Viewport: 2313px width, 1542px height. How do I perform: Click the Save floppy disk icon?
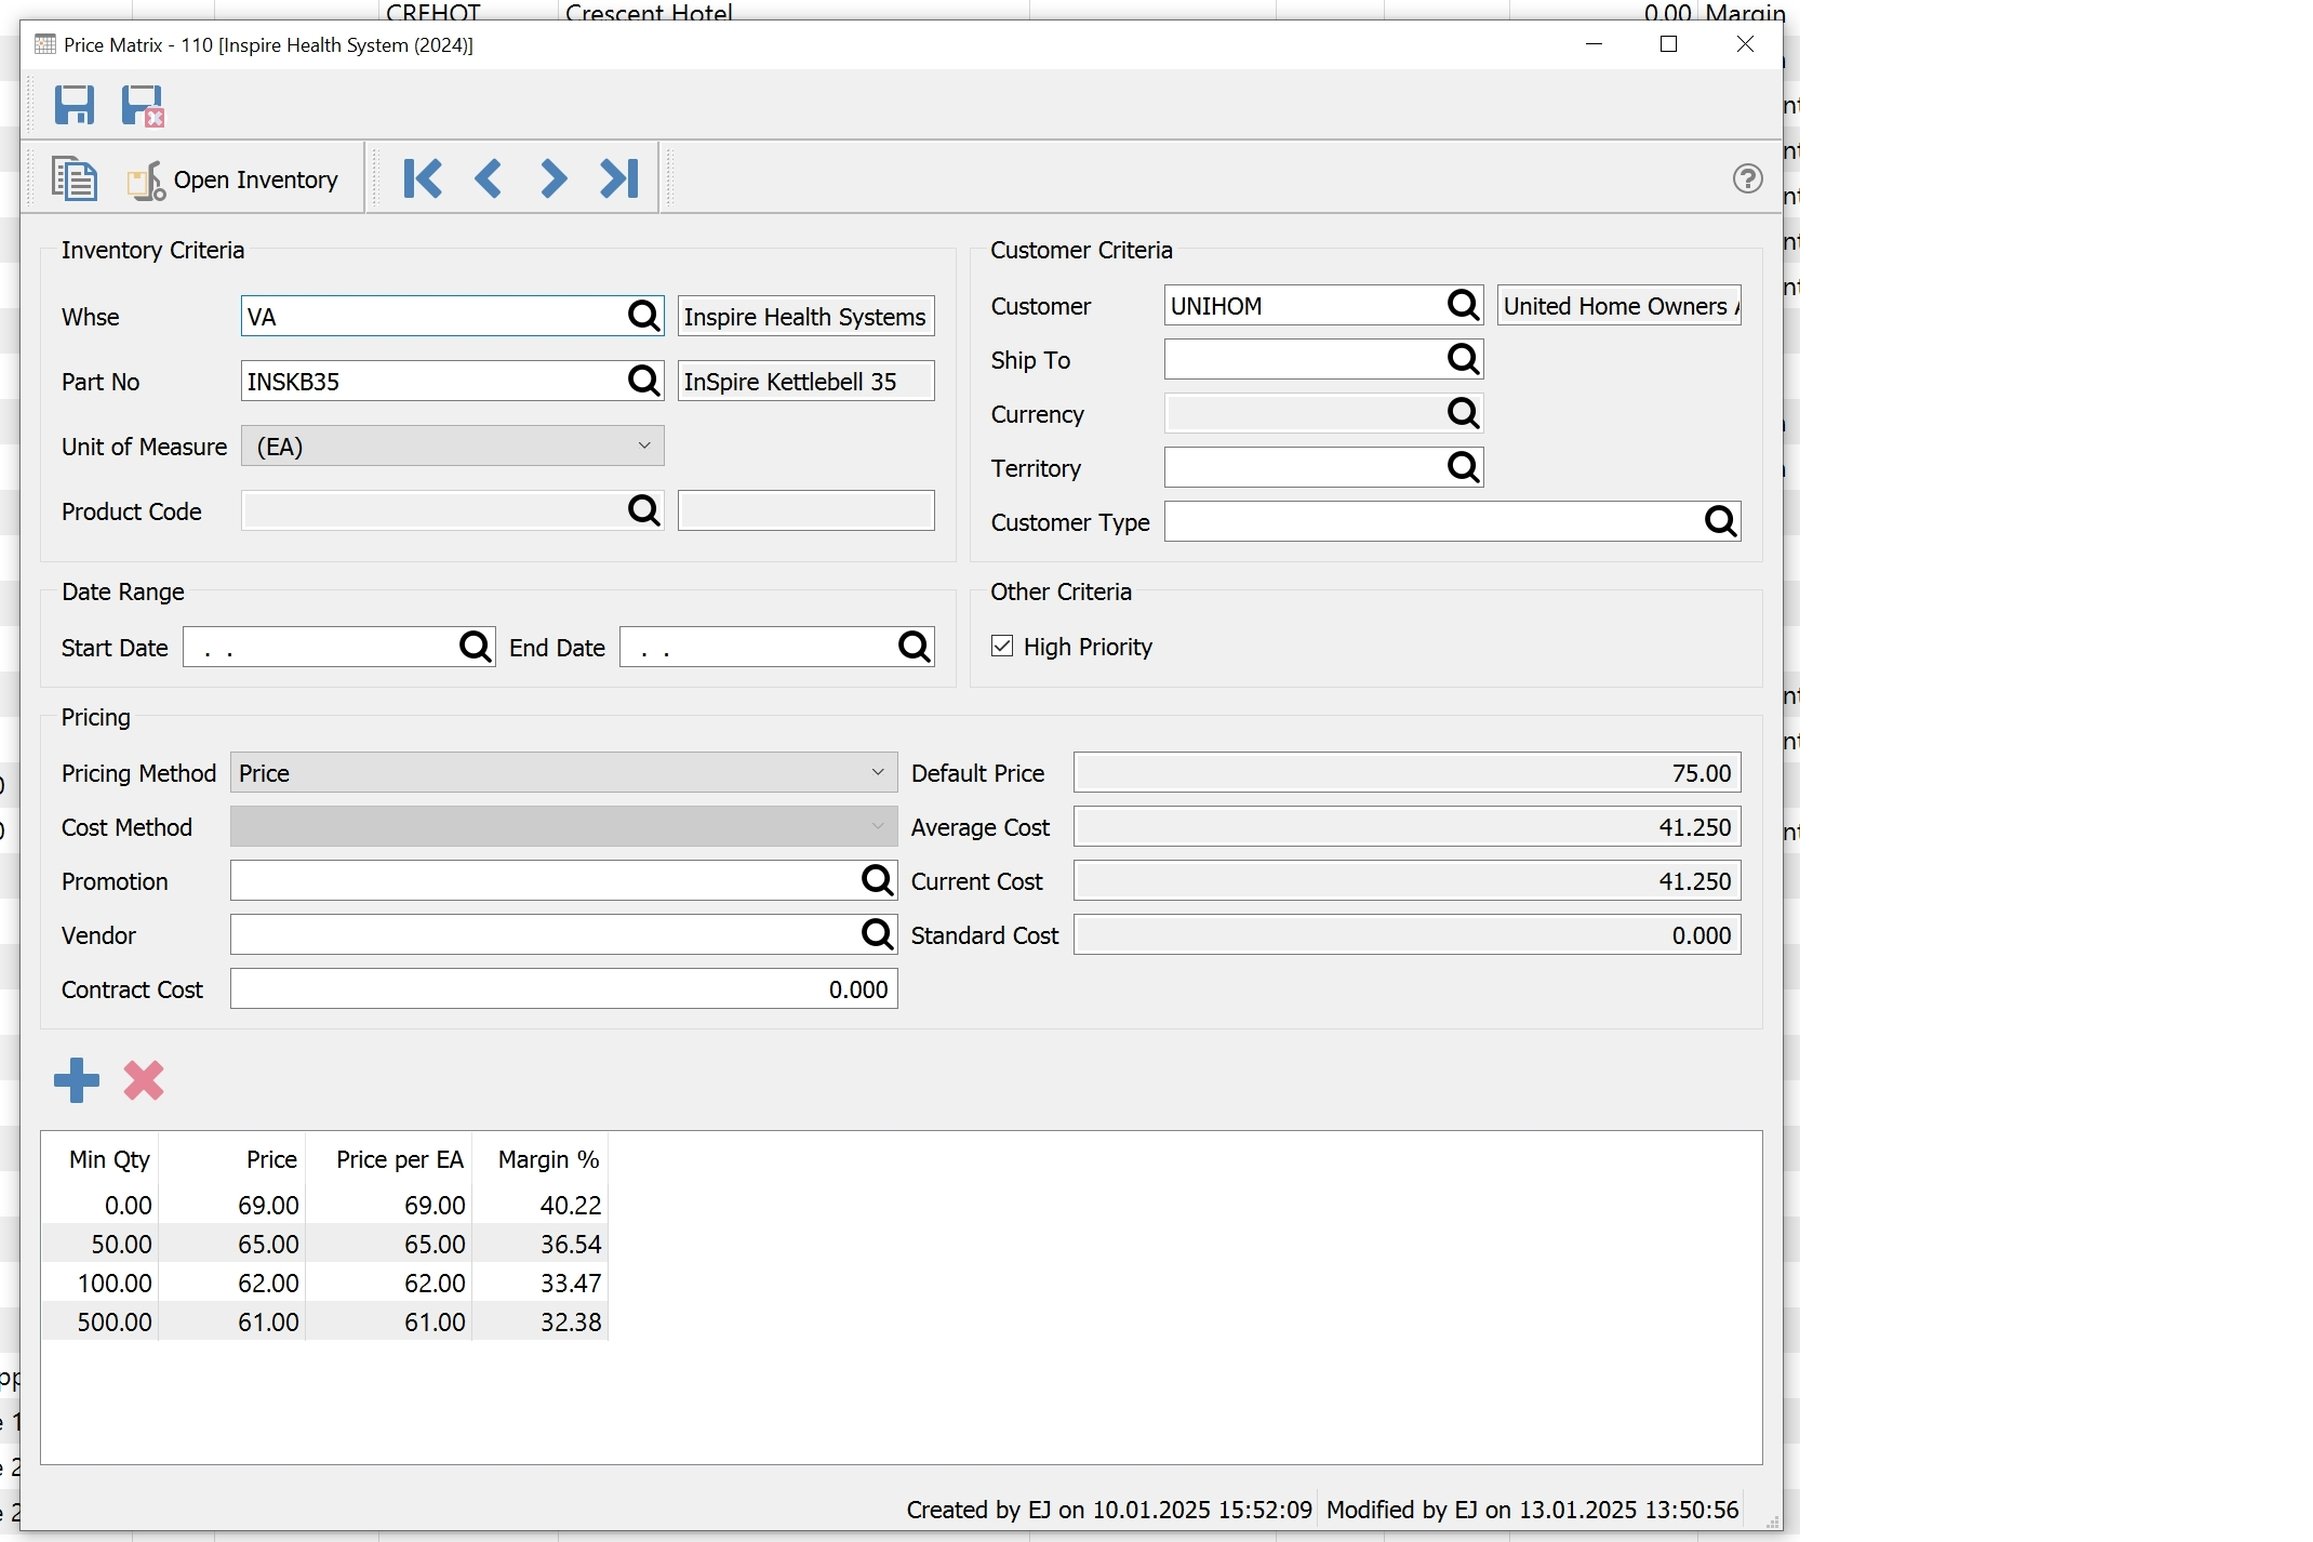pyautogui.click(x=74, y=105)
